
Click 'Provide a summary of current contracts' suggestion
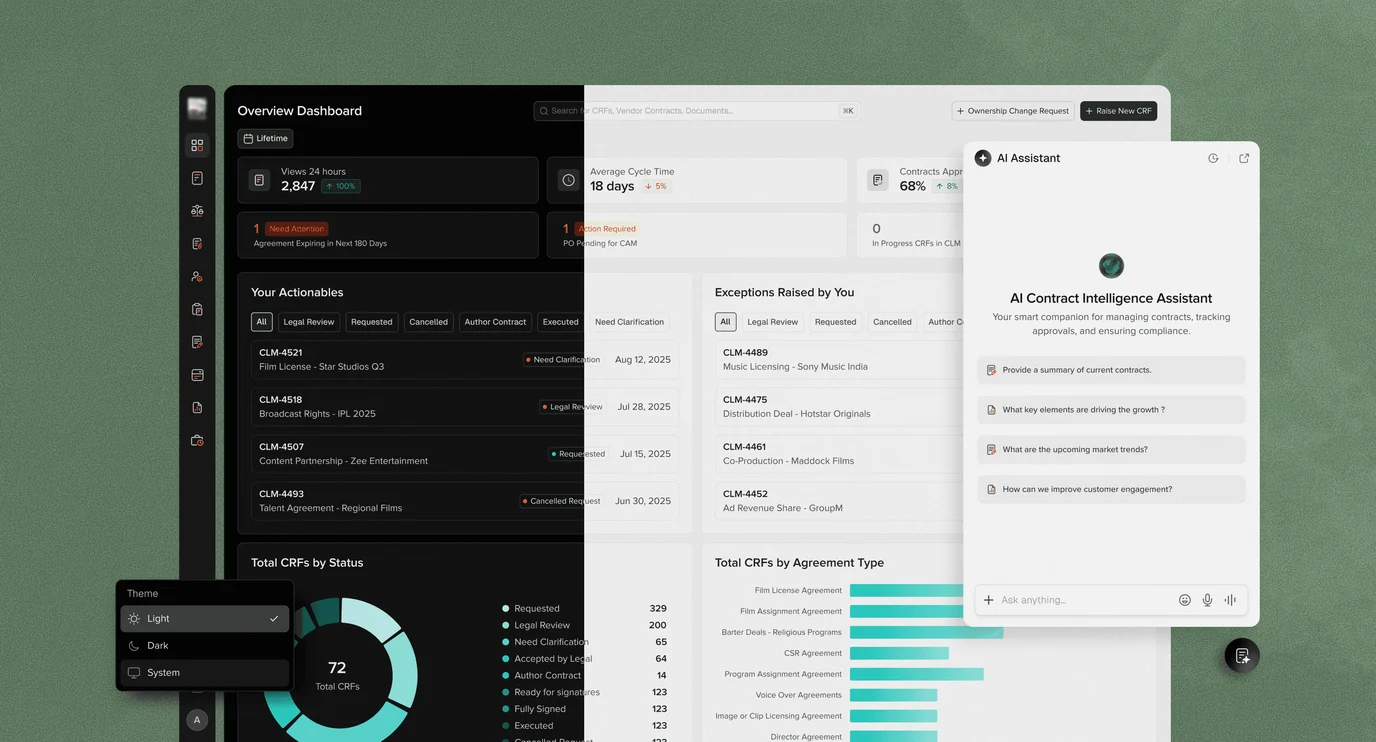(x=1111, y=370)
